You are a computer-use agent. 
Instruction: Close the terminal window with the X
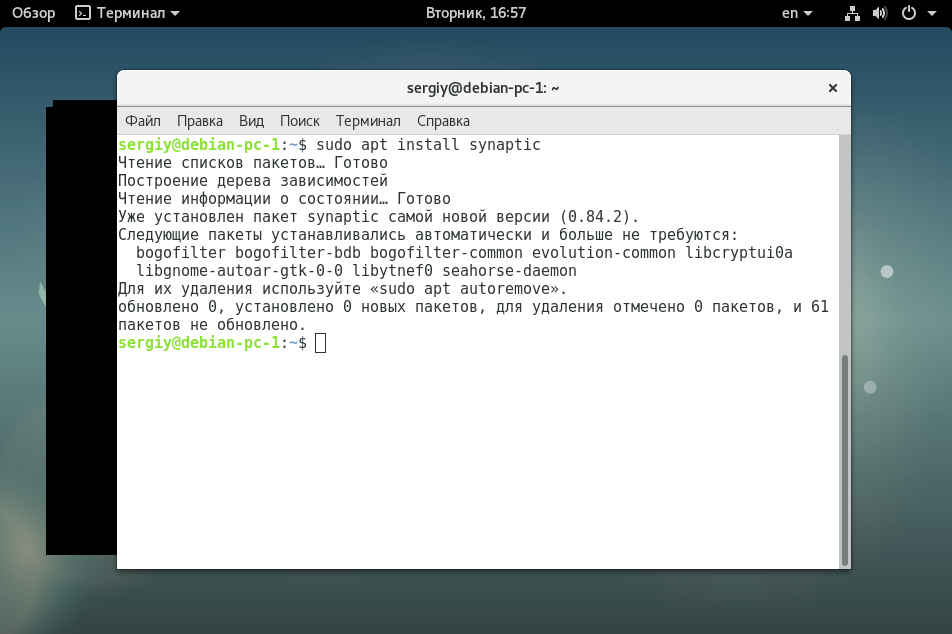pyautogui.click(x=832, y=88)
